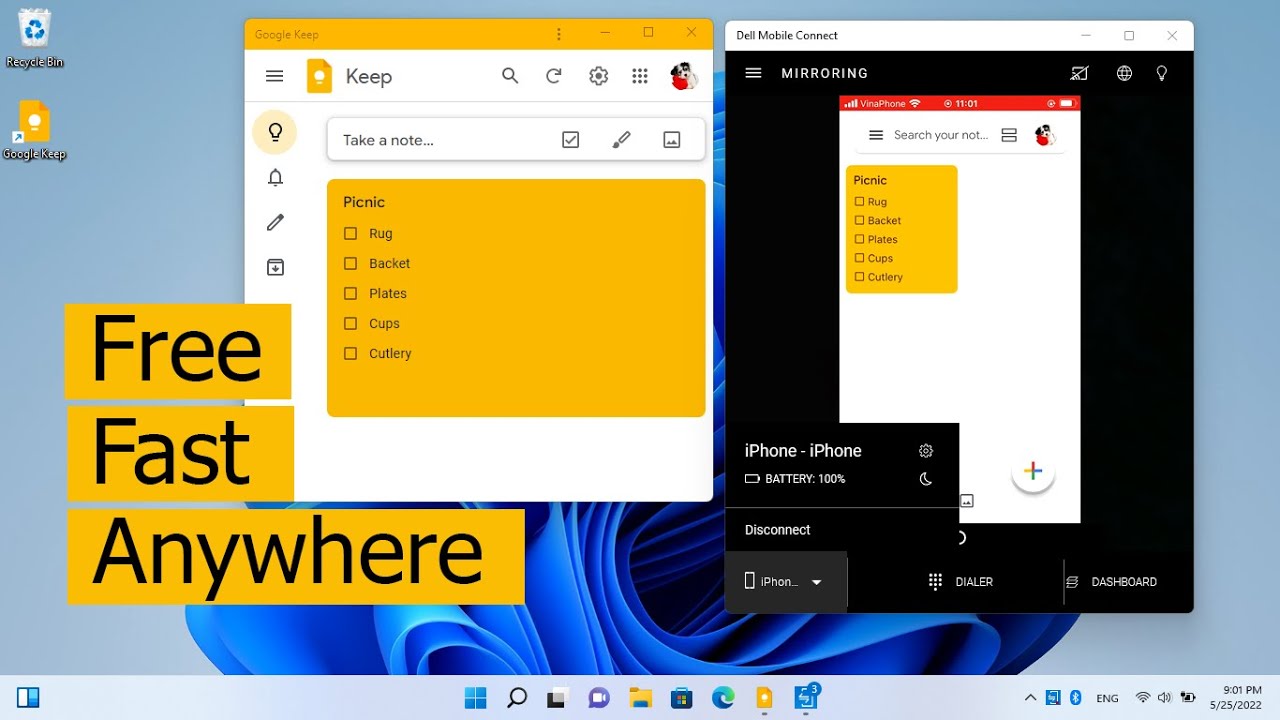Open search in Google Keep
1280x720 pixels.
tap(510, 76)
